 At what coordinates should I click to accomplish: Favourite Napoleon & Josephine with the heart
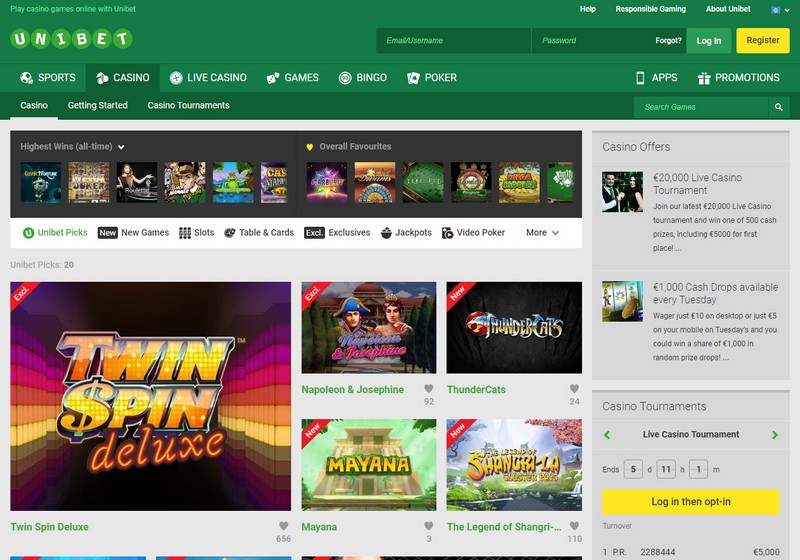[x=429, y=389]
